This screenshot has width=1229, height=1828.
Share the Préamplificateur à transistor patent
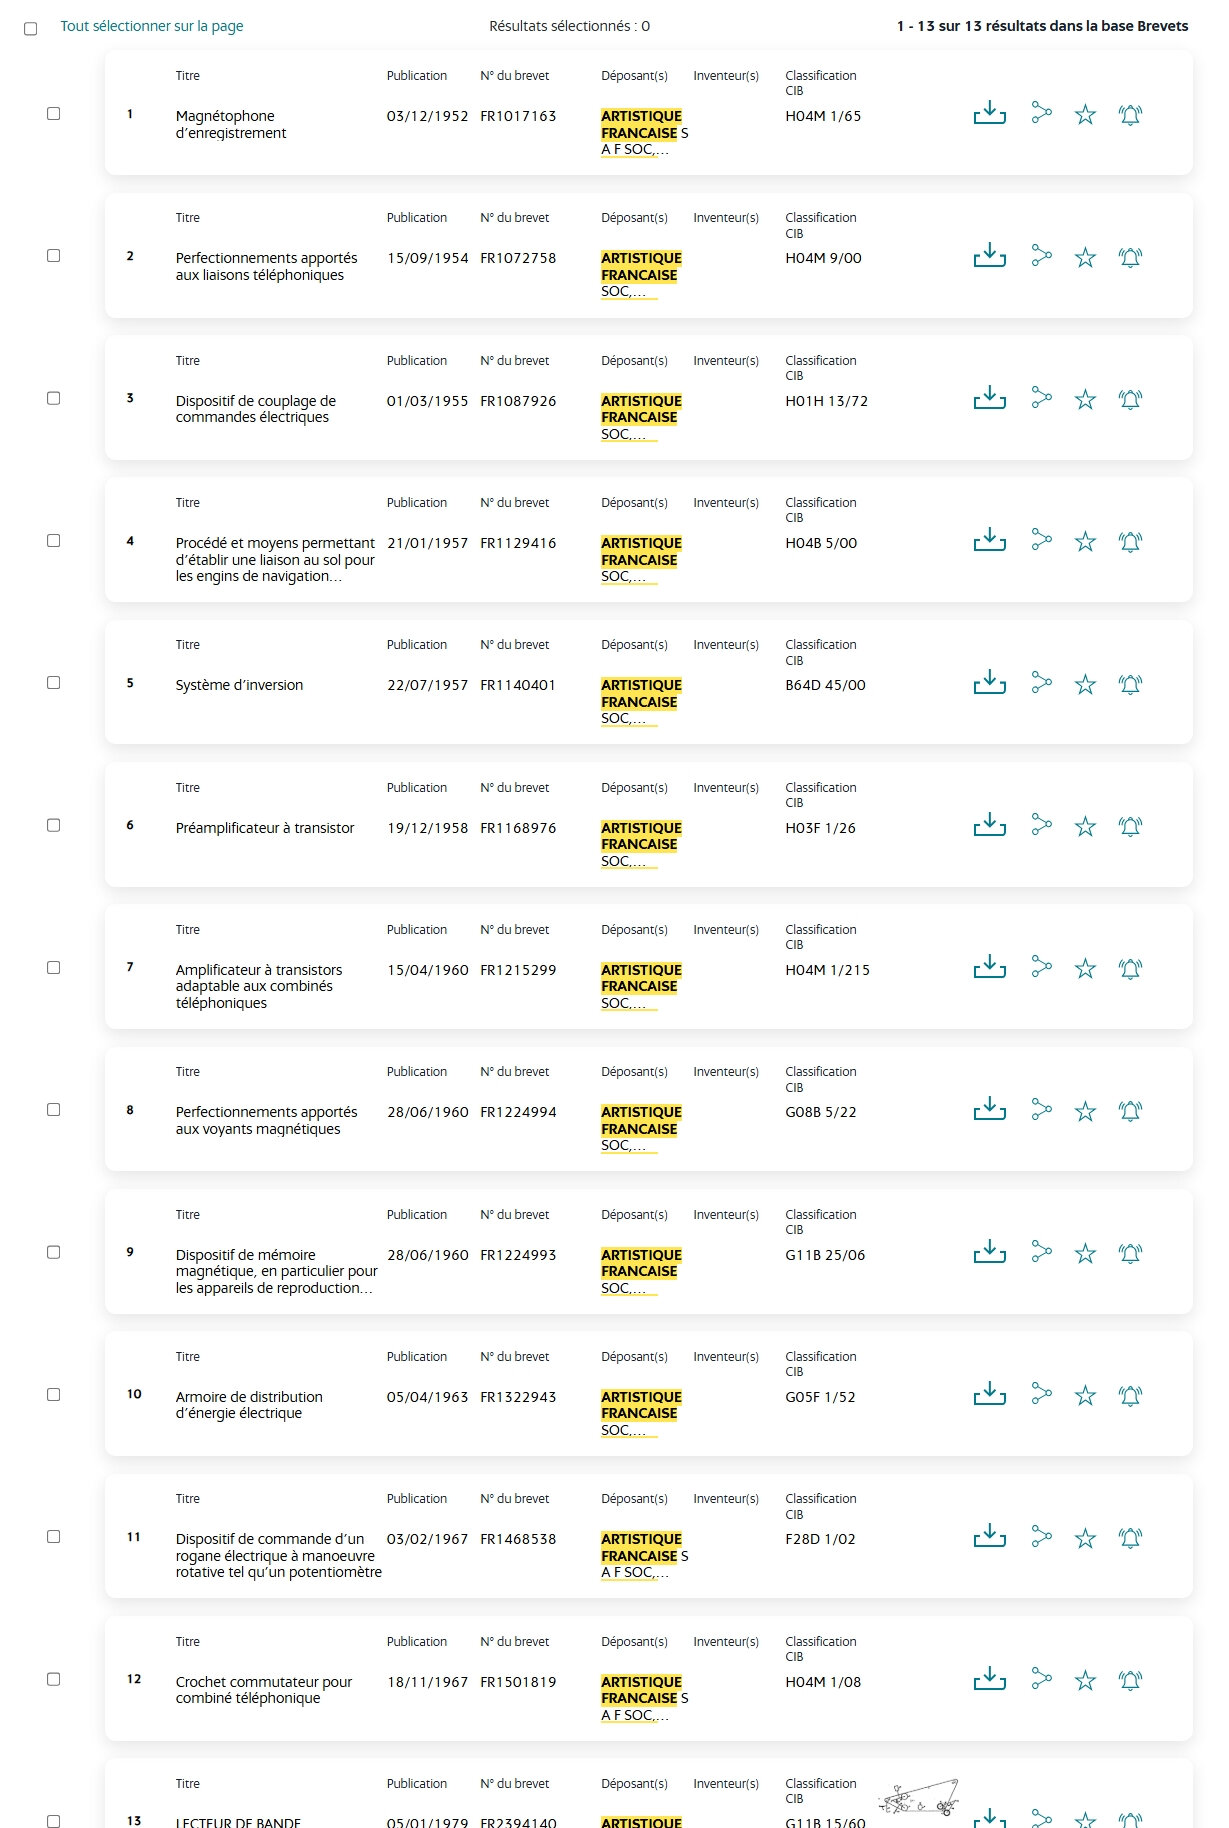click(1041, 825)
